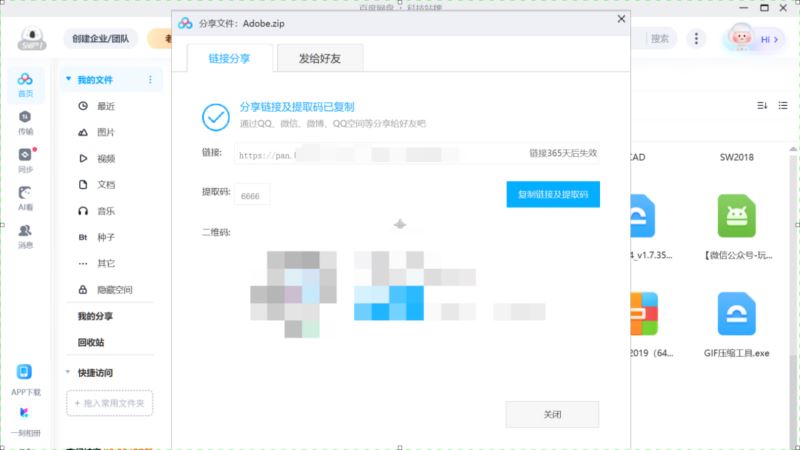The height and width of the screenshot is (450, 800).
Task: Click the blurred QR code image
Action: [294, 294]
